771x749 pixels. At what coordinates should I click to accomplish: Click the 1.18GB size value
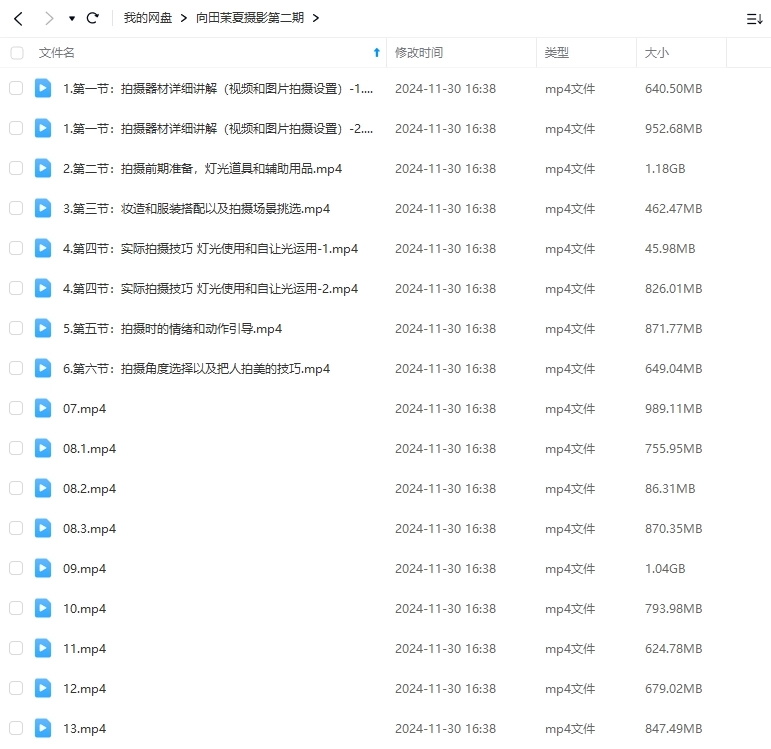pyautogui.click(x=665, y=169)
